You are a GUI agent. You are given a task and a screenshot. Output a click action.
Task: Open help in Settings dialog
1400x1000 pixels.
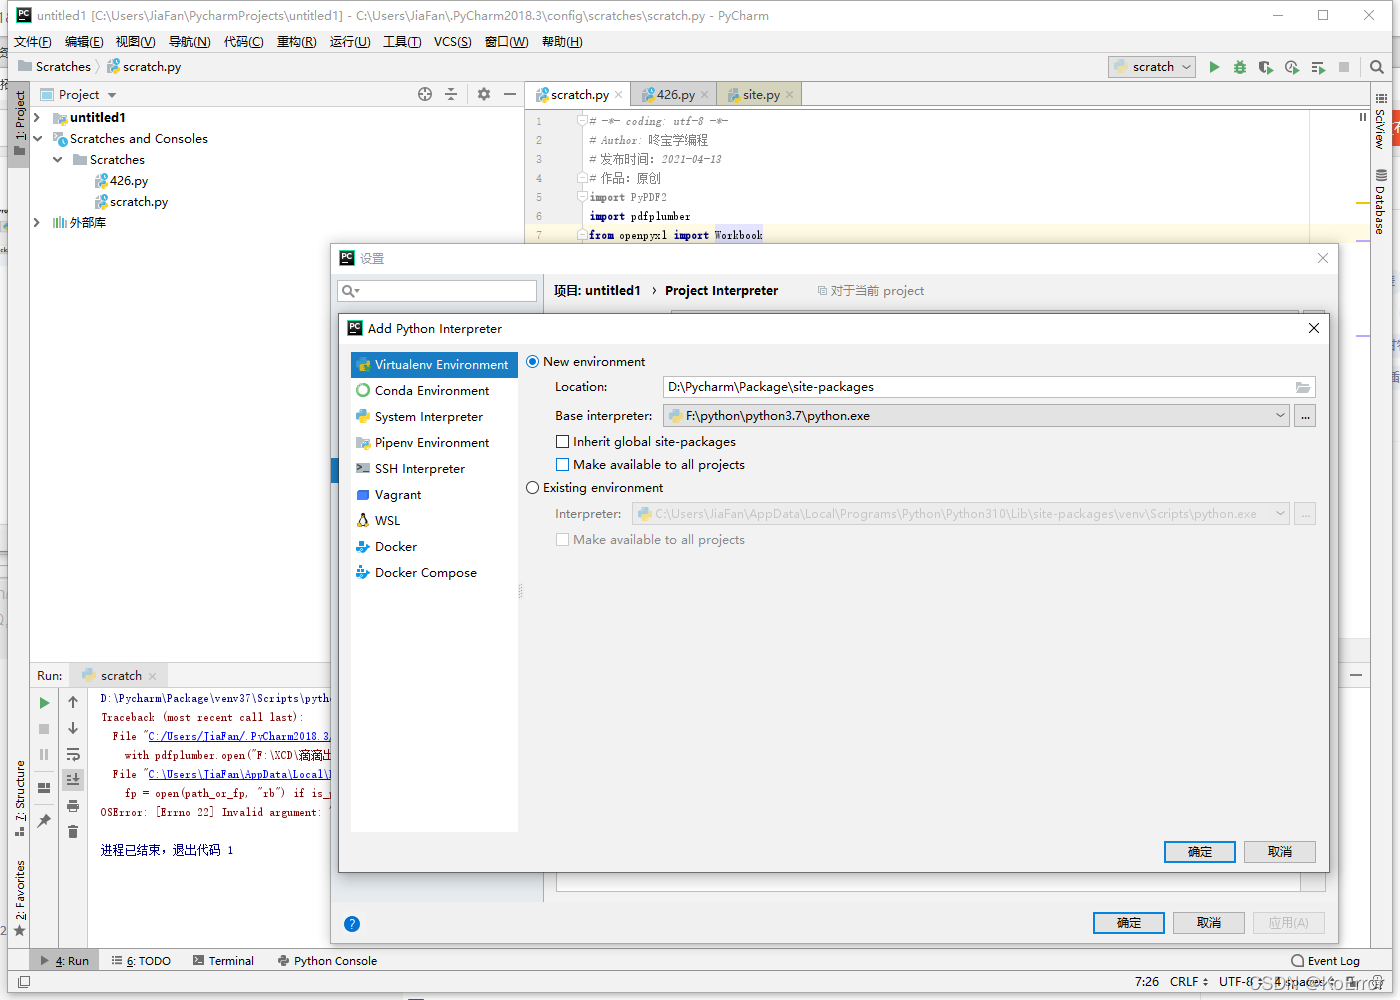[352, 924]
